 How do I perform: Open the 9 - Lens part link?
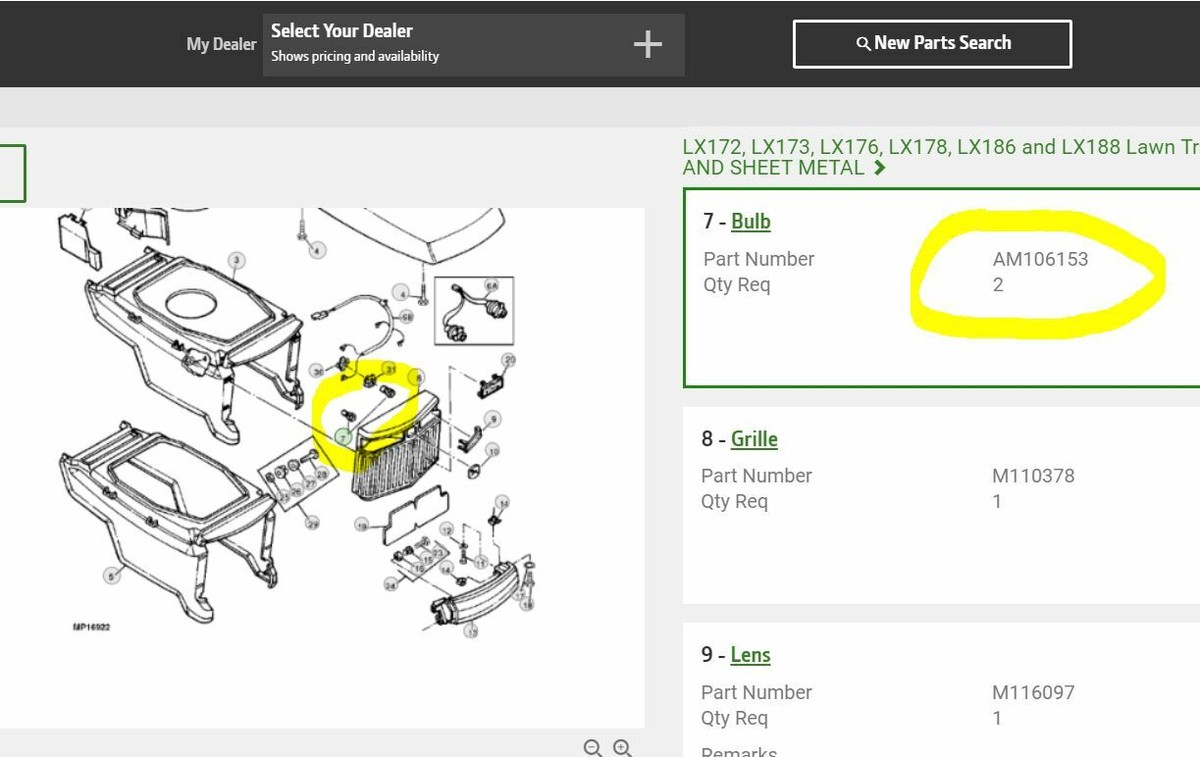click(750, 655)
